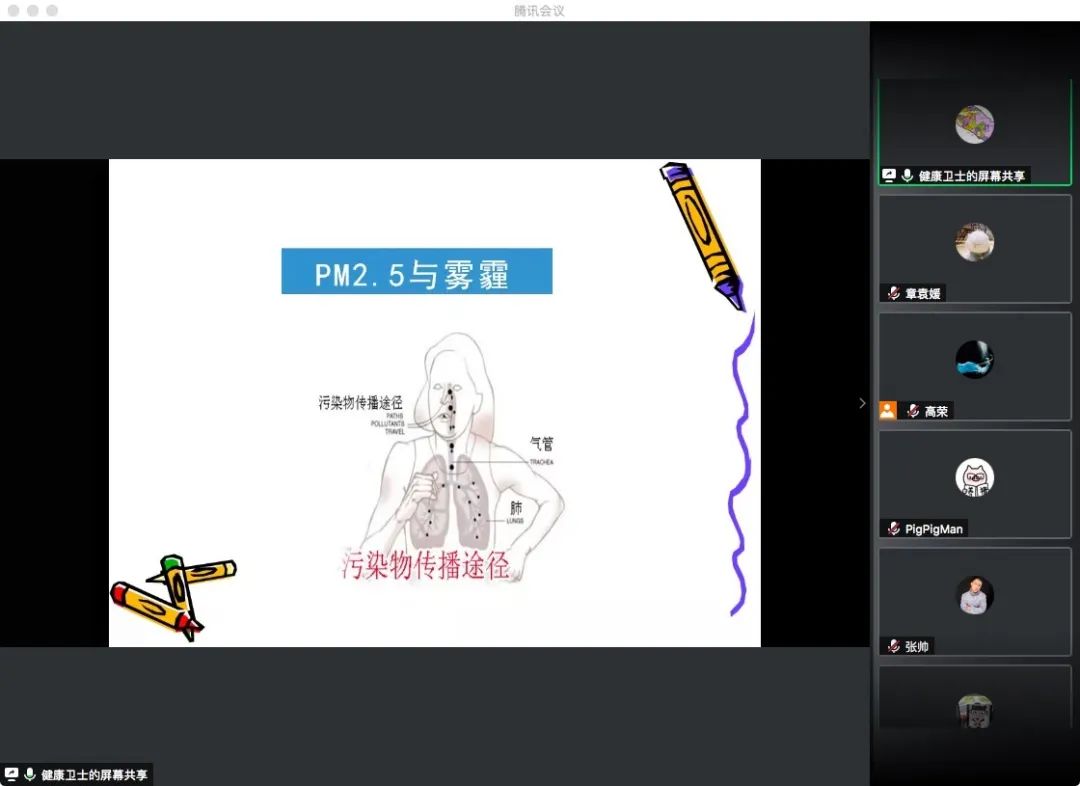Viewport: 1080px width, 786px height.
Task: Click 健康卫士 screen-share icon in top tile
Action: point(889,175)
